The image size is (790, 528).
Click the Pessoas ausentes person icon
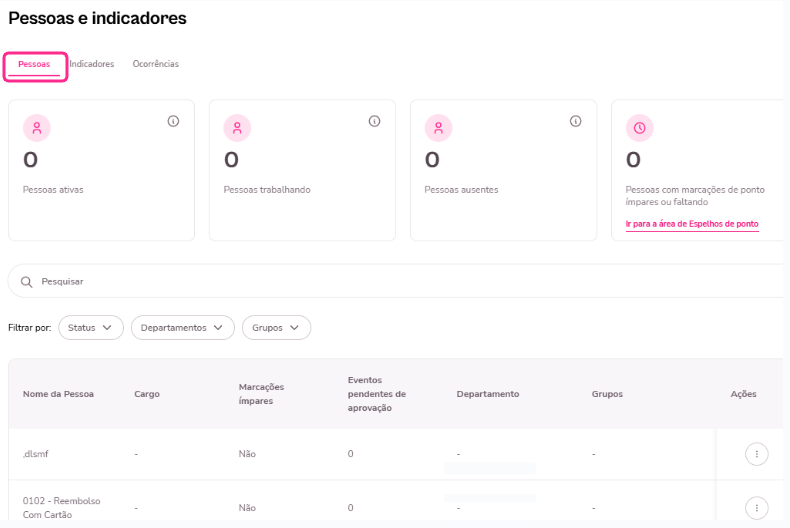(x=438, y=128)
